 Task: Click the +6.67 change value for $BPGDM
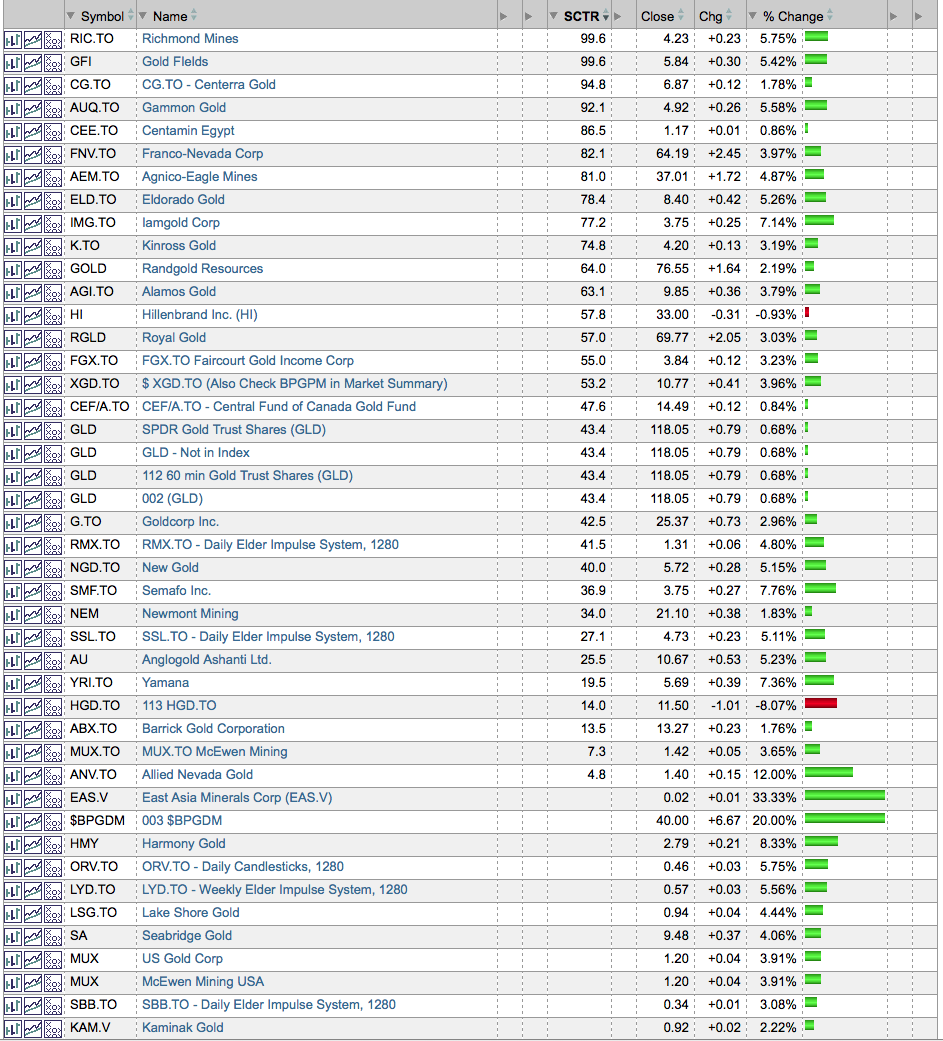(724, 821)
